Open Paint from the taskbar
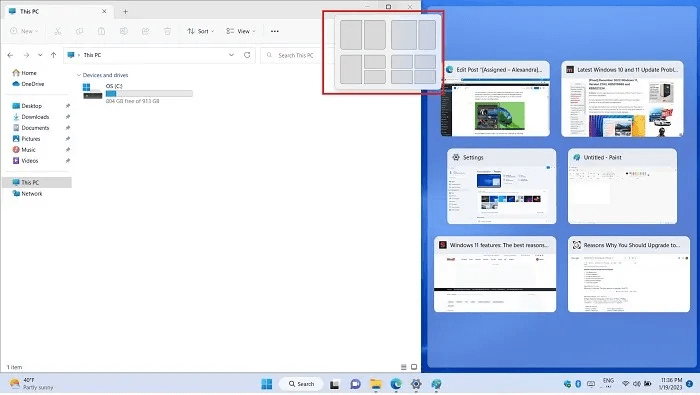Screen dimensions: 700x395 coord(436,384)
